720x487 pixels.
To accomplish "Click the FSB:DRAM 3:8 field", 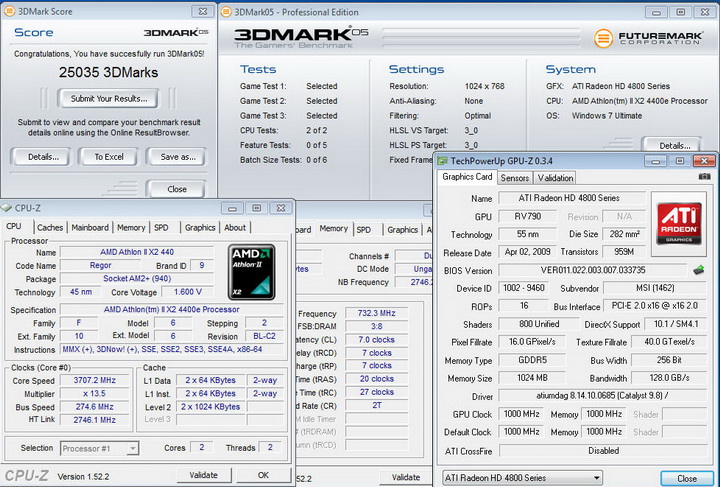I will (377, 326).
